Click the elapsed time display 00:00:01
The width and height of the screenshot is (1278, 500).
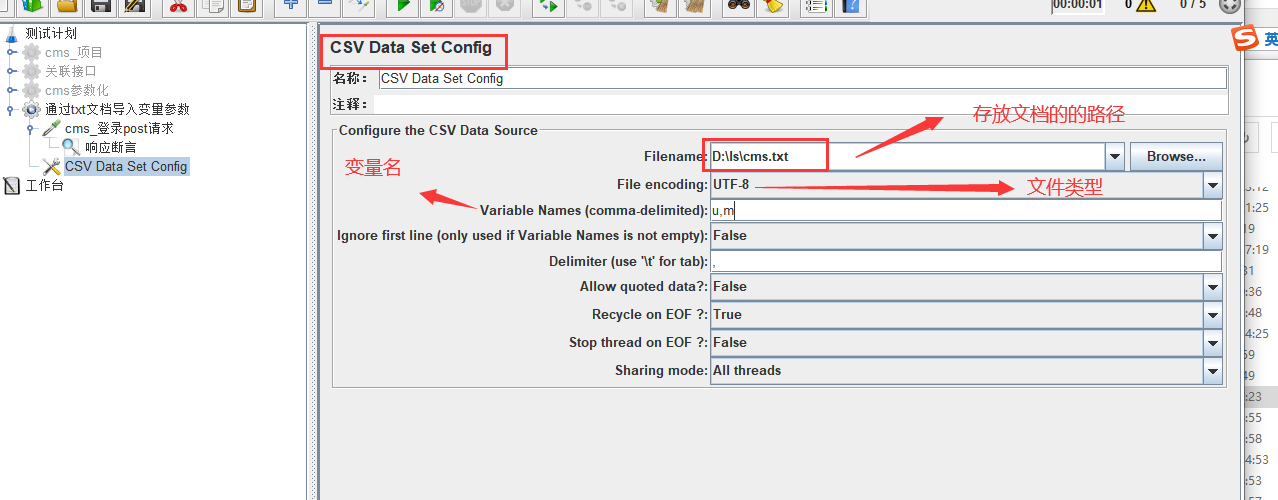(1078, 5)
